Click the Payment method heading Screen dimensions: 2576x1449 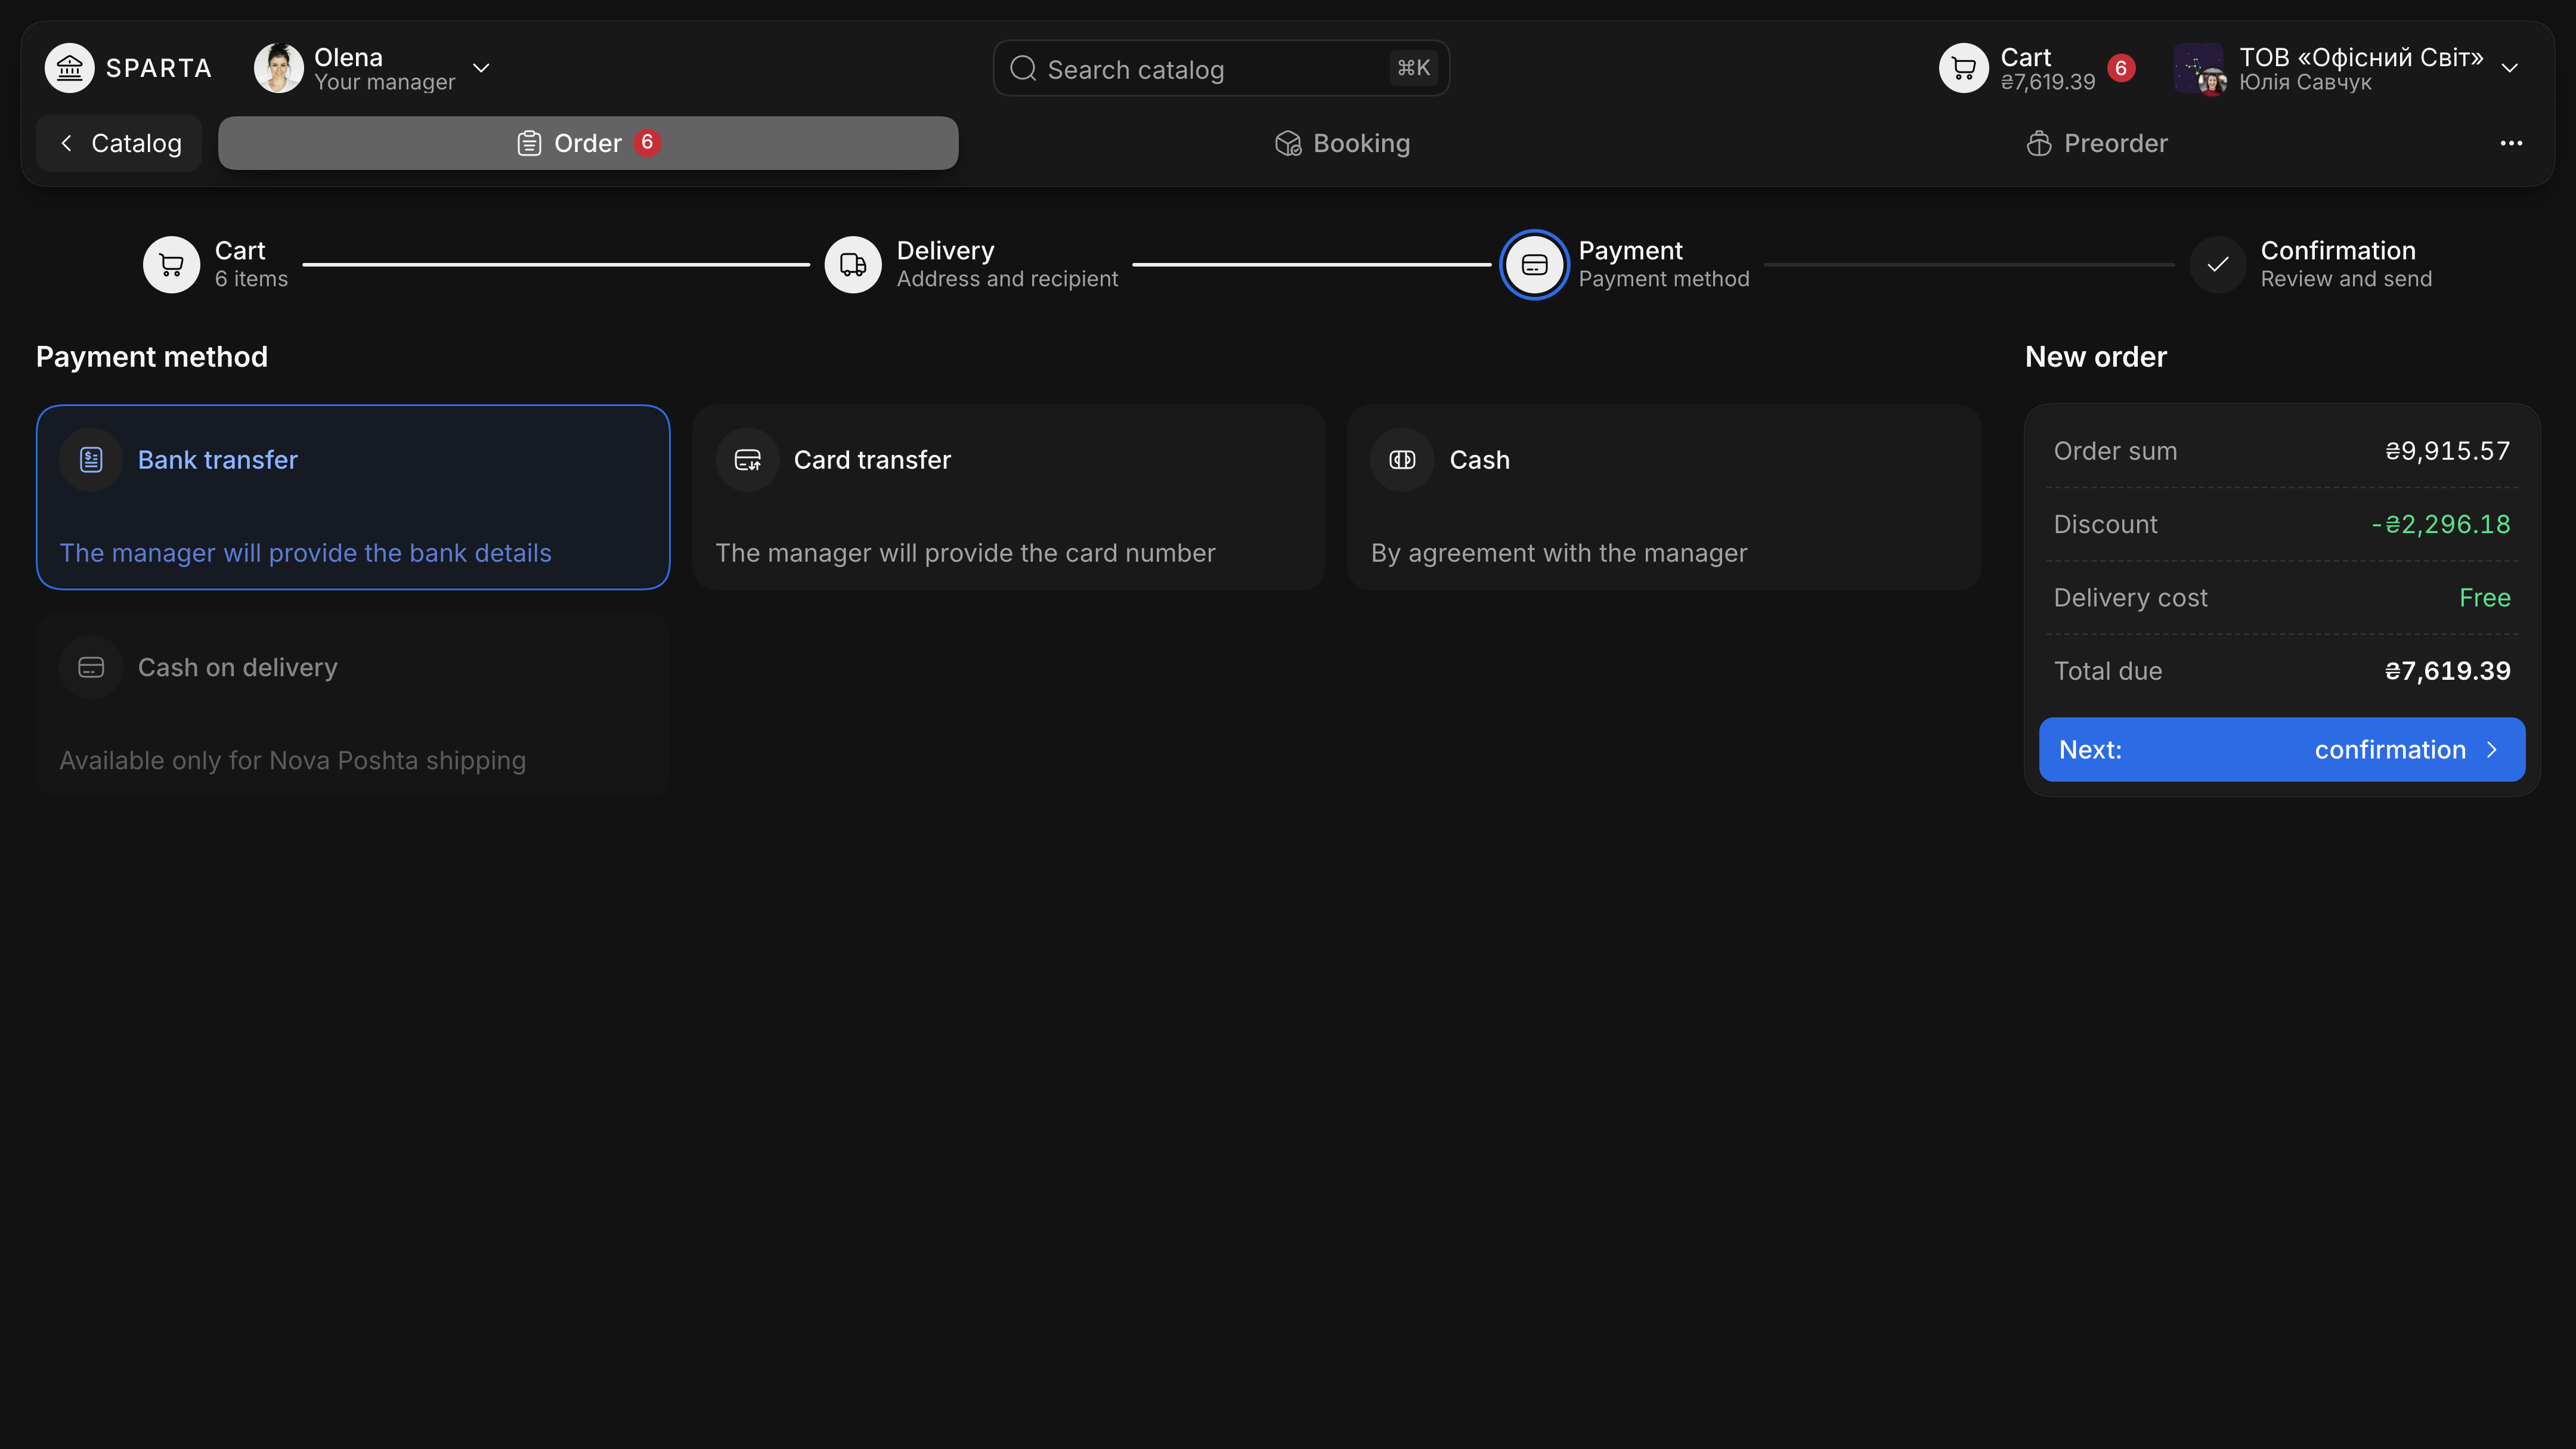pos(152,357)
